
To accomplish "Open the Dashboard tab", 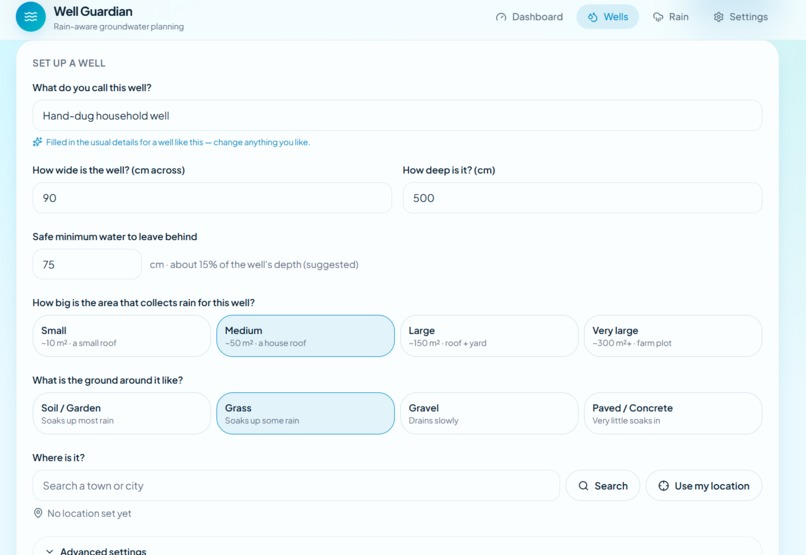I will (x=529, y=17).
